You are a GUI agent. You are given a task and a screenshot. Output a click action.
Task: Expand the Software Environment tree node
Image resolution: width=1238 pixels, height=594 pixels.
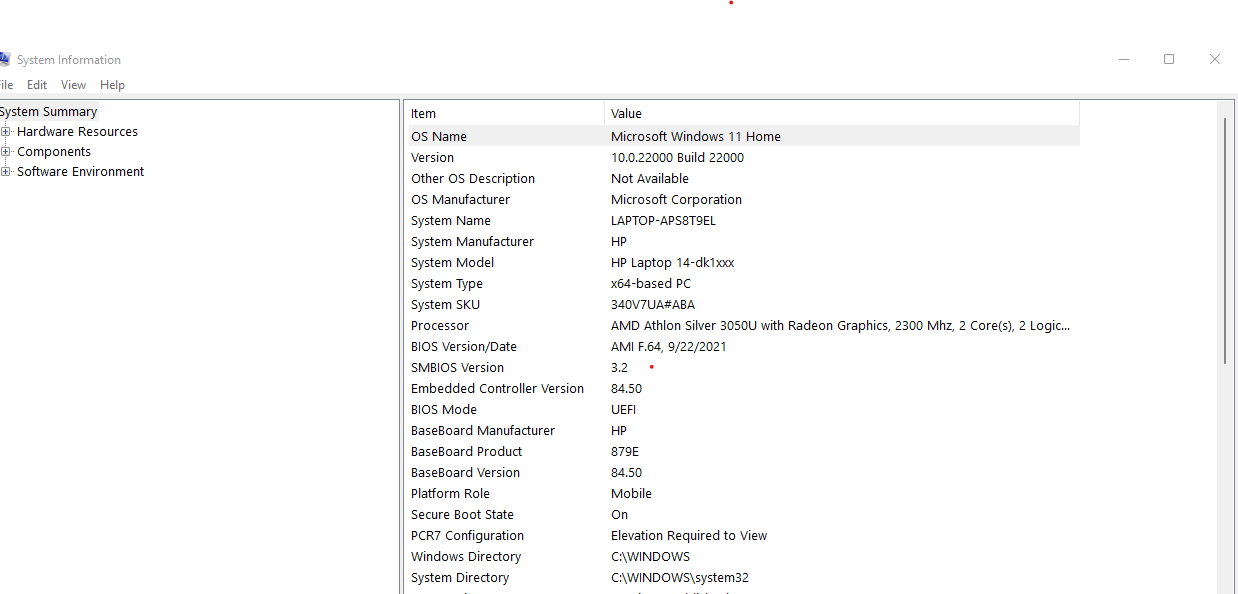5,171
